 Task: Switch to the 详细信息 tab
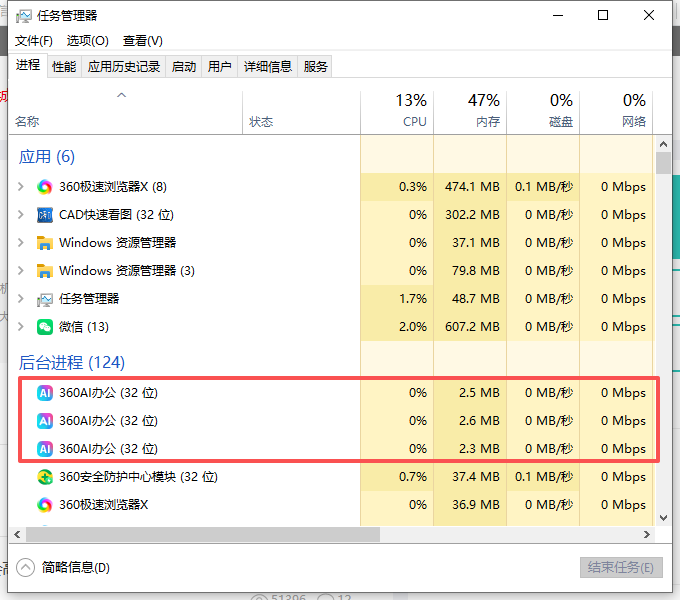coord(267,67)
